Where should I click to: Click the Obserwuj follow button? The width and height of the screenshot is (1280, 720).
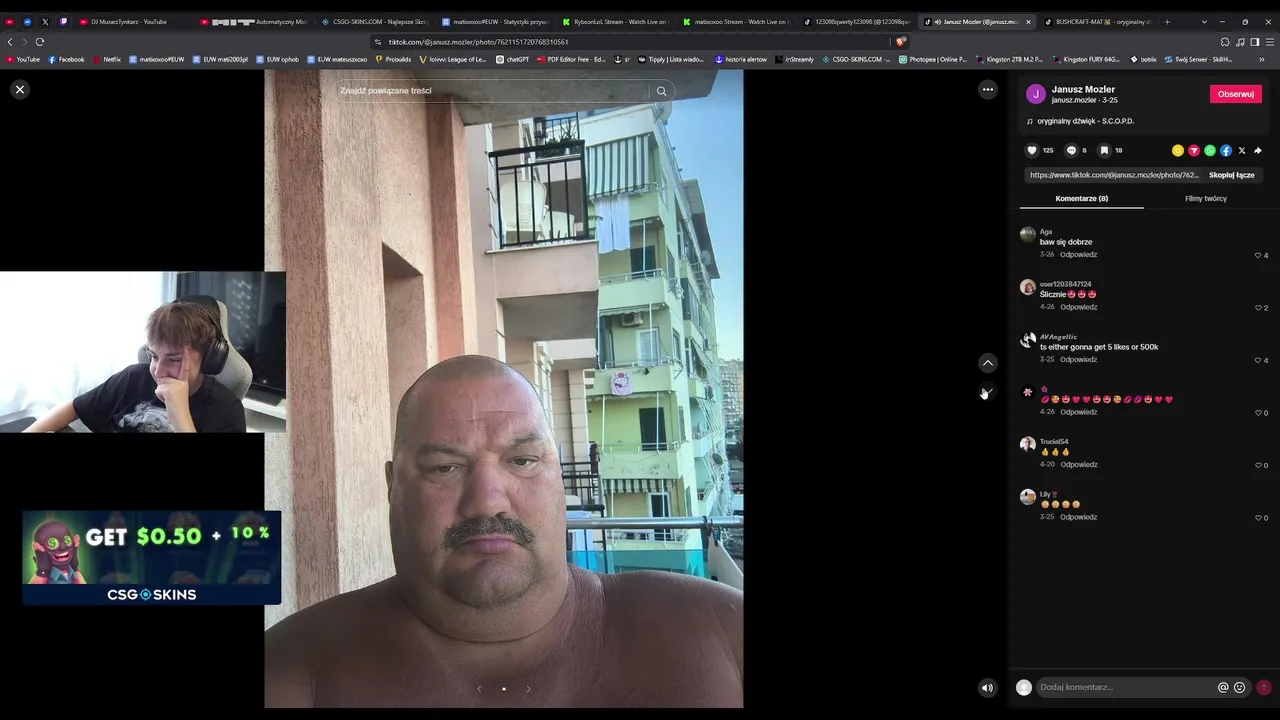coord(1236,94)
